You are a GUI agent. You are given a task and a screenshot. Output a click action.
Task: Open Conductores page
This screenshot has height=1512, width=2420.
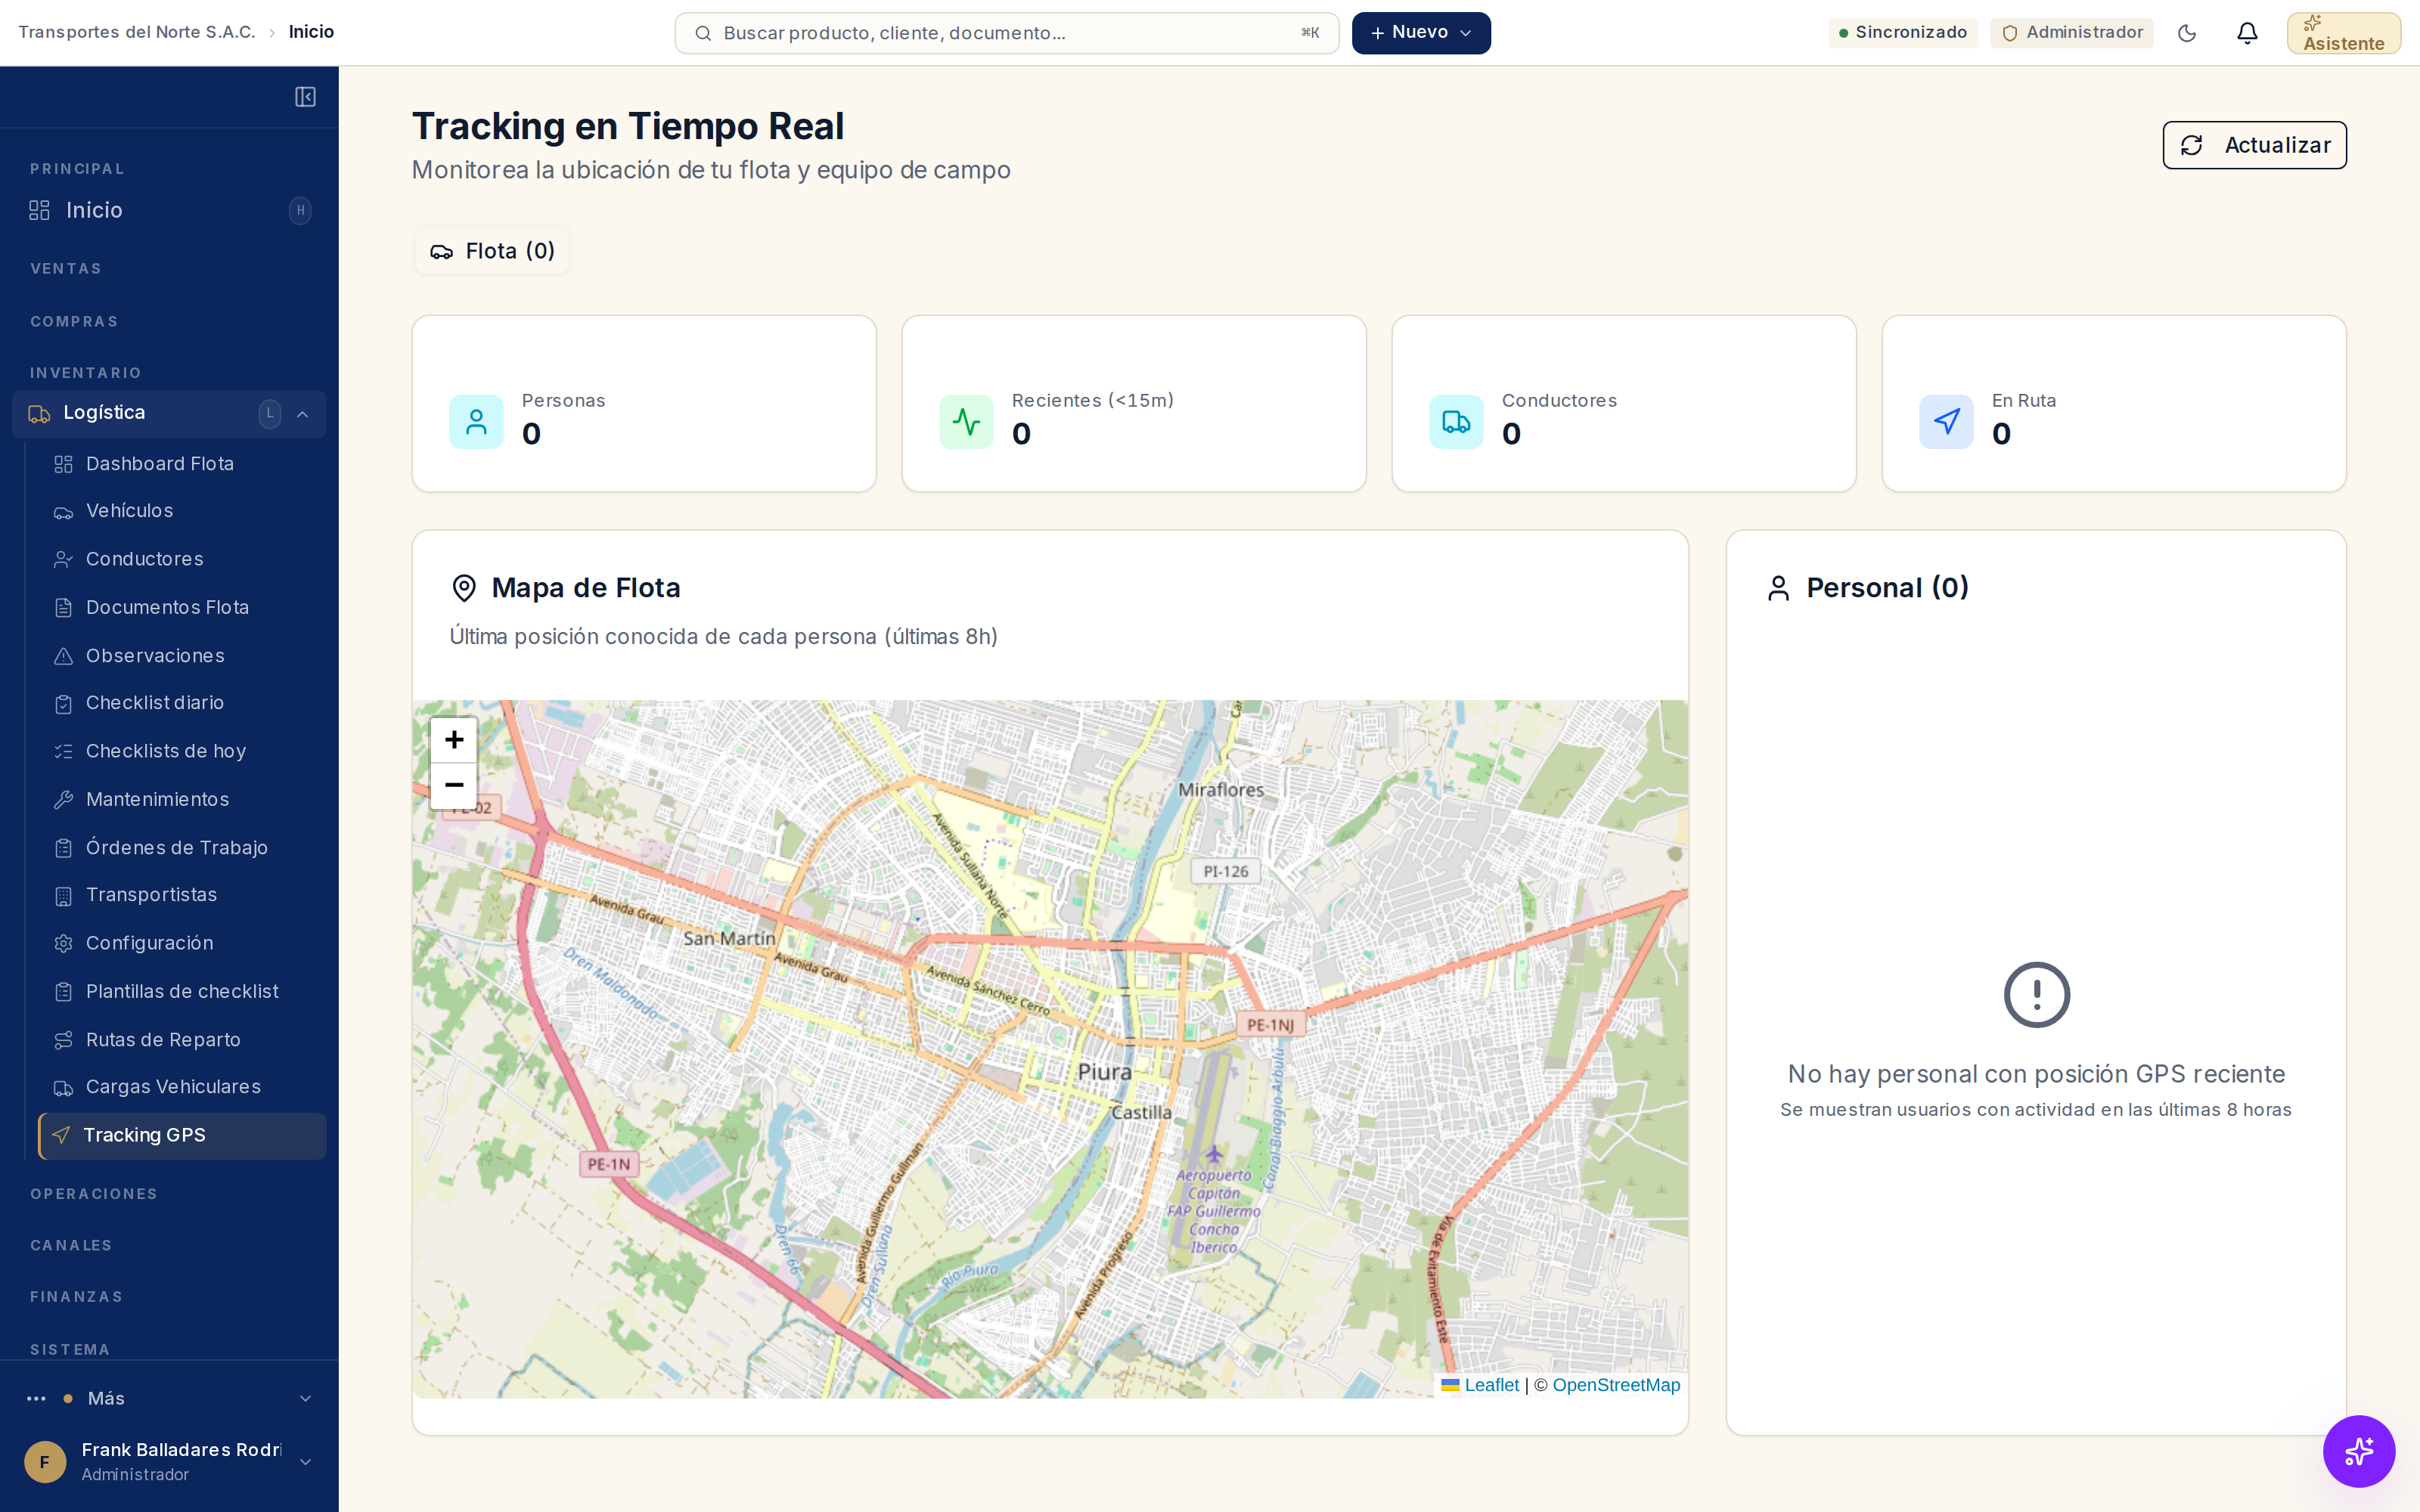182,559
